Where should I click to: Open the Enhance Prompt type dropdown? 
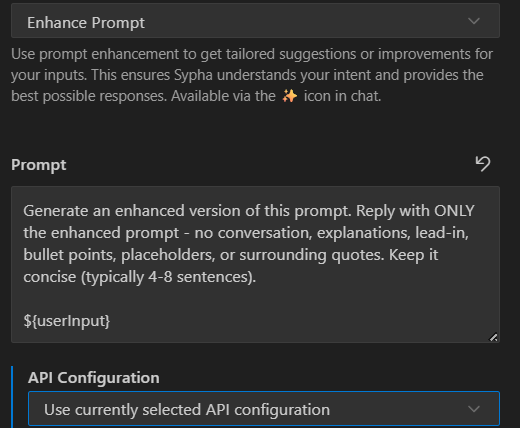255,21
